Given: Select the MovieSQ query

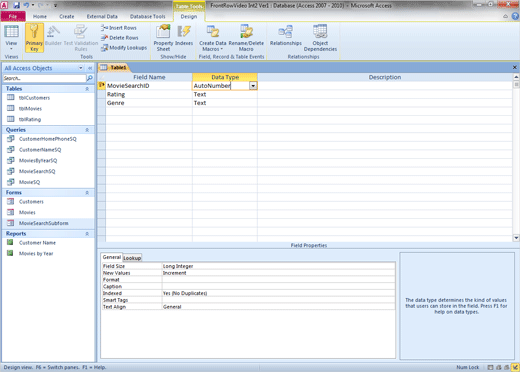Looking at the screenshot, I should point(29,182).
